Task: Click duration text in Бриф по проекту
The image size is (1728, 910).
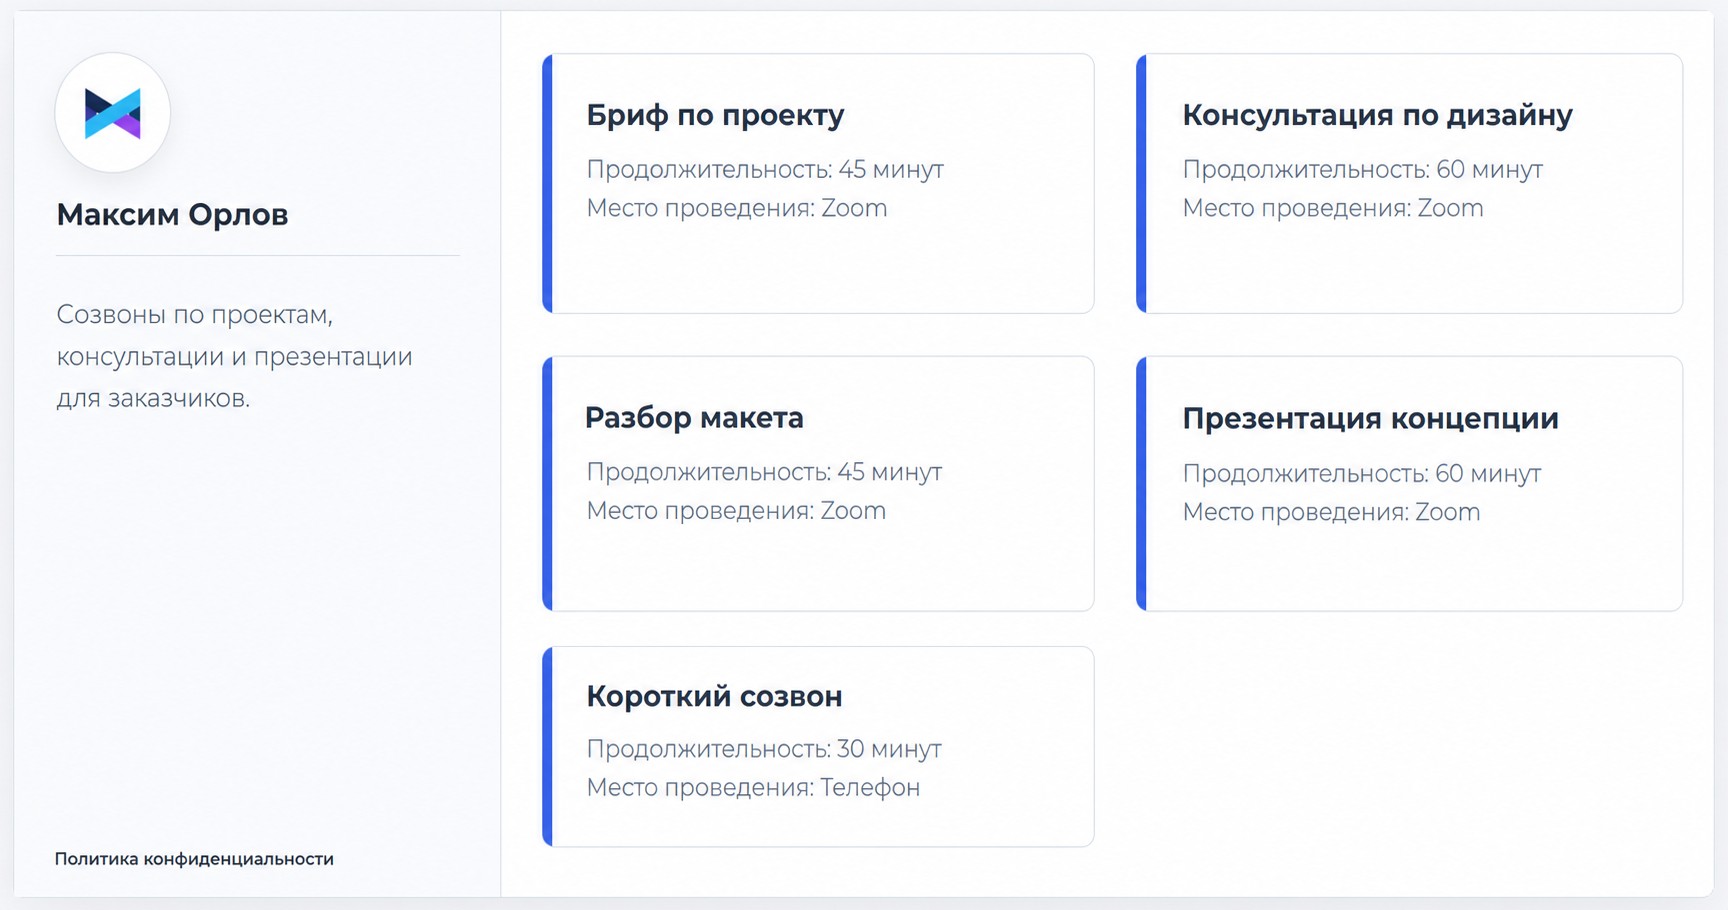Action: pos(765,170)
